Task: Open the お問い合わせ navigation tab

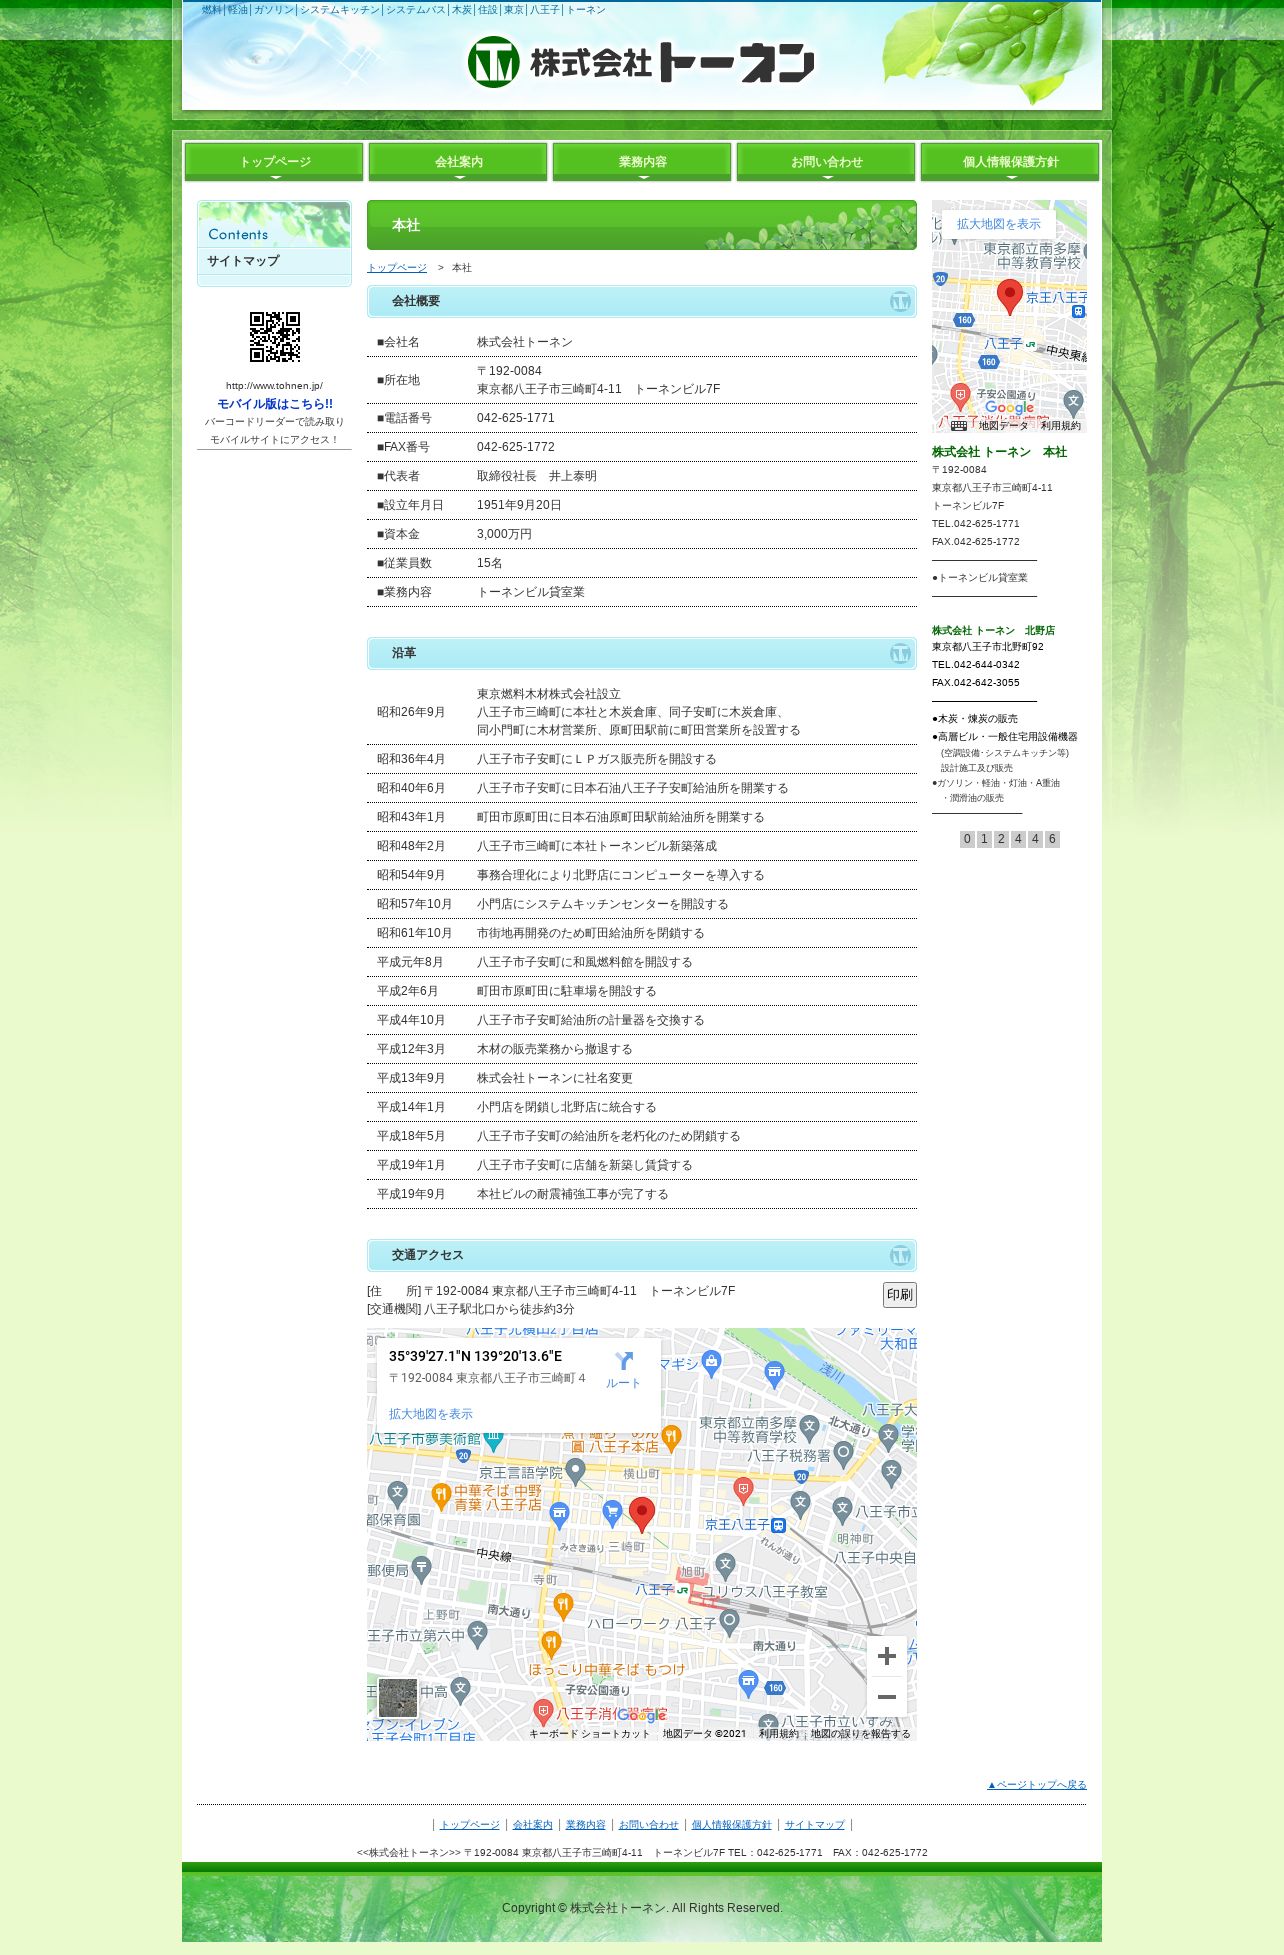Action: [x=826, y=162]
